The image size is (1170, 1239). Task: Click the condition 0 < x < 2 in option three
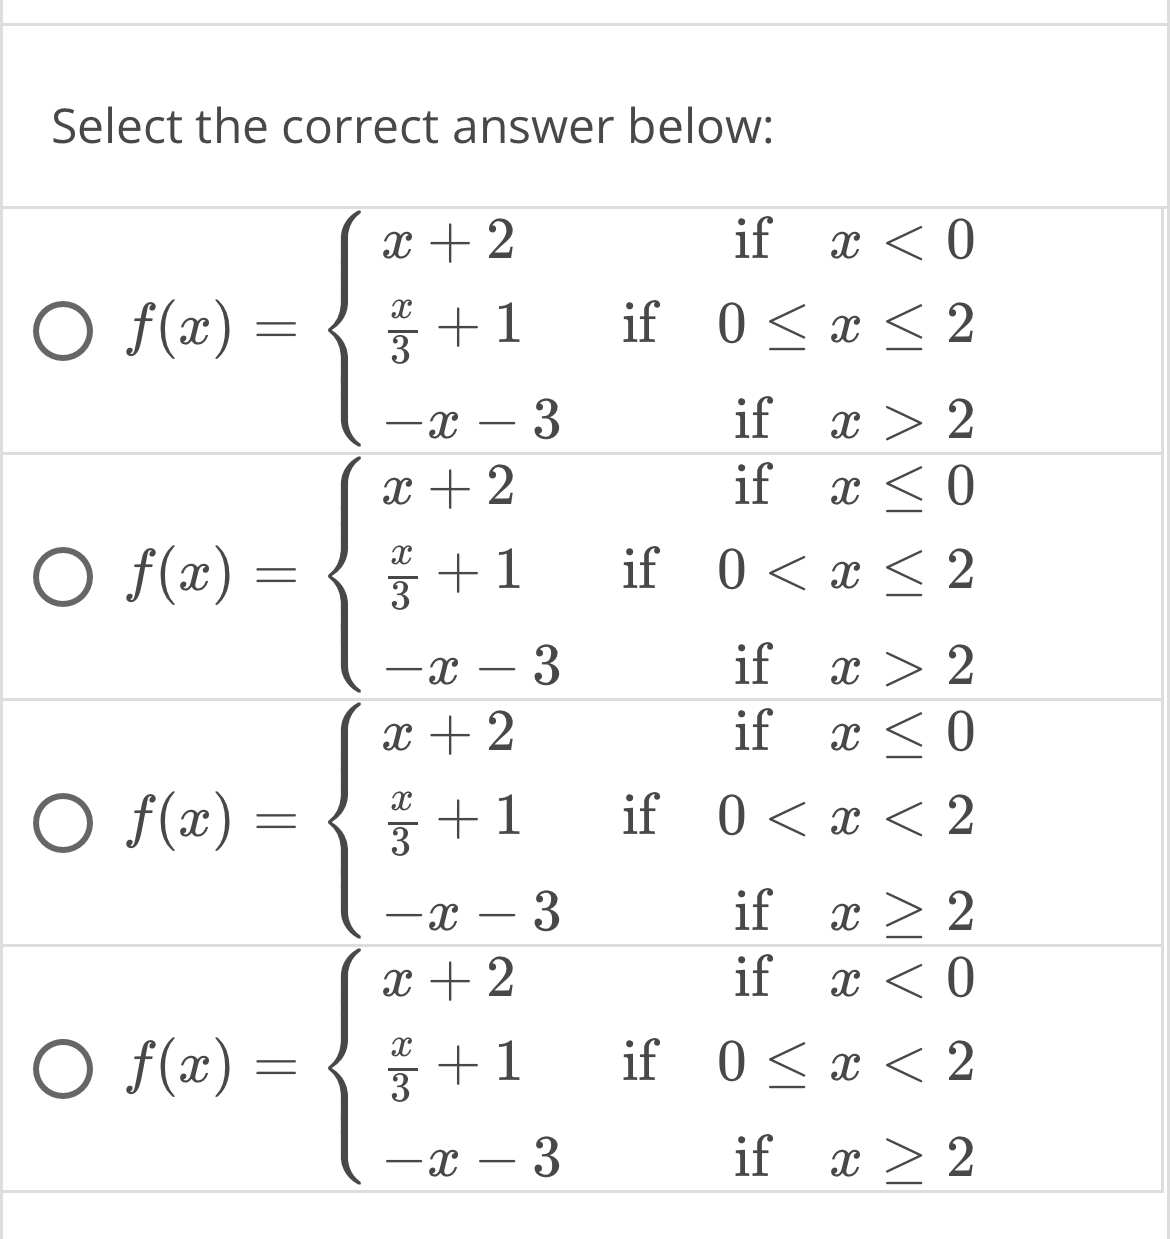(843, 820)
